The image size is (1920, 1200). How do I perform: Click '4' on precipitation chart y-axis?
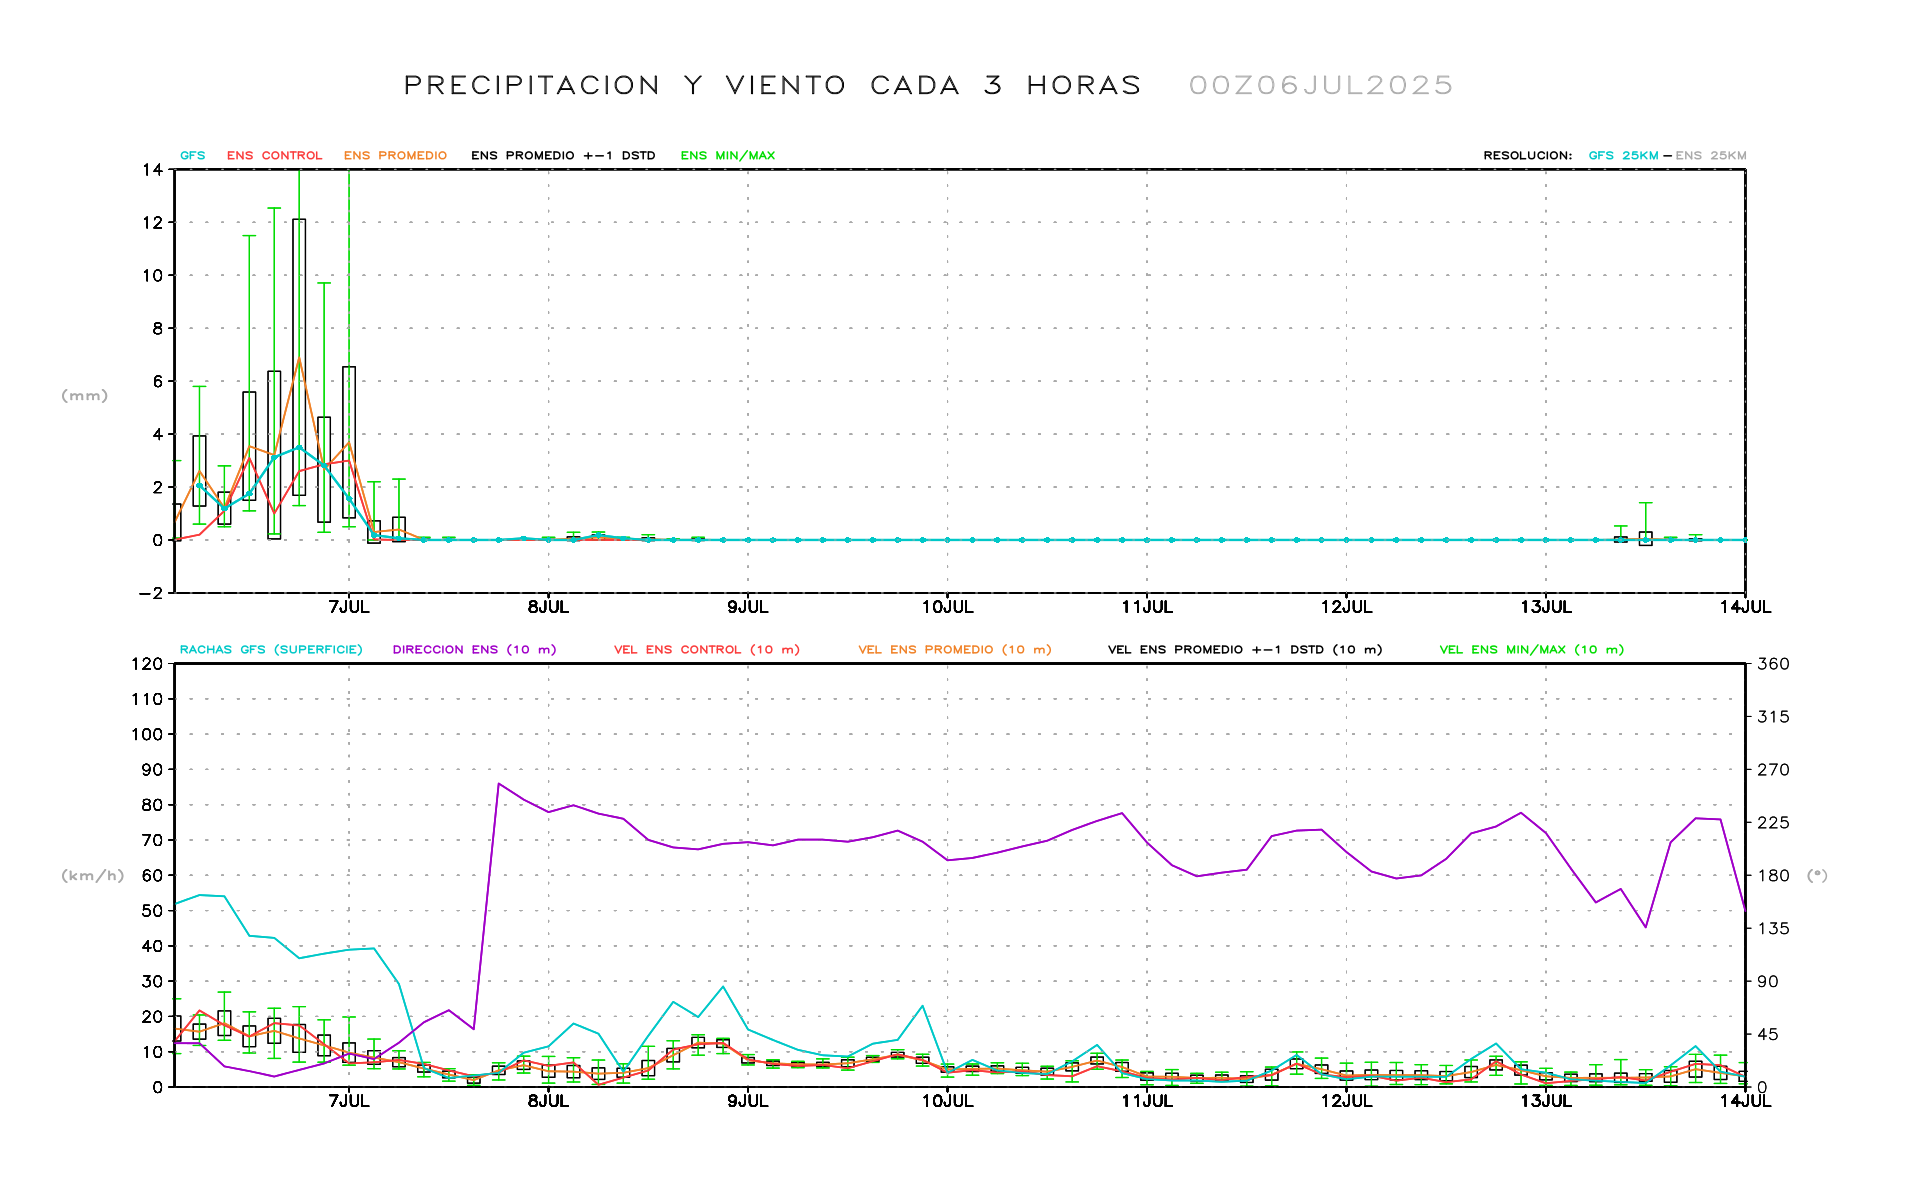[x=158, y=435]
